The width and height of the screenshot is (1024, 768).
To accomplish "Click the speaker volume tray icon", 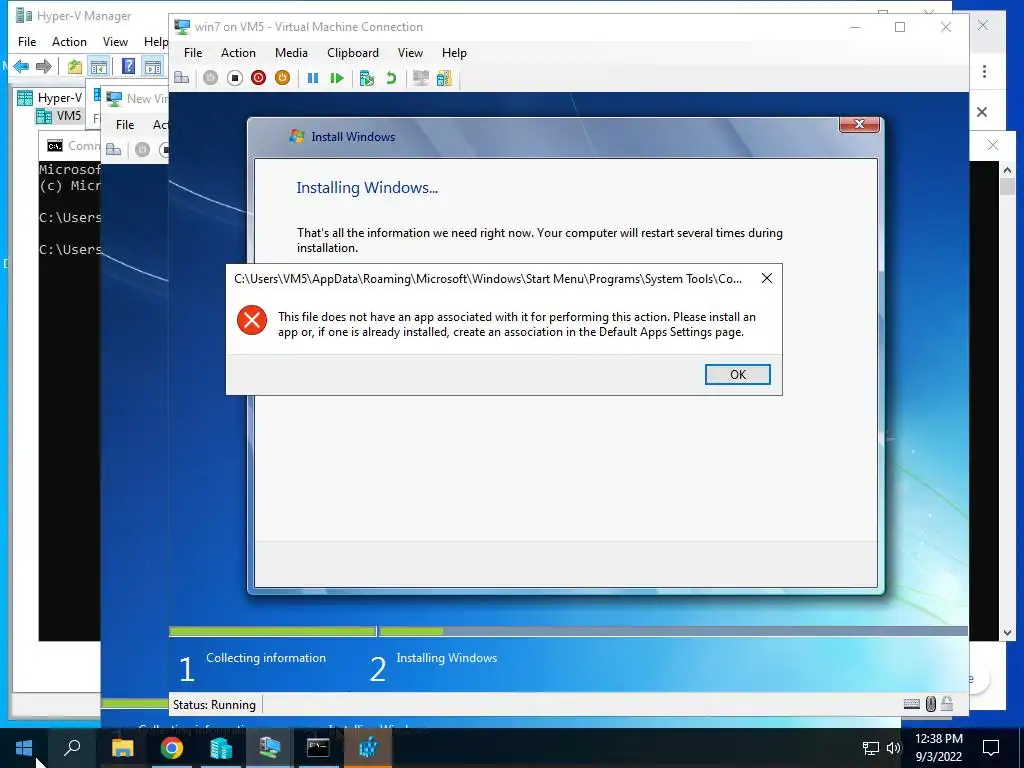I will (x=894, y=748).
